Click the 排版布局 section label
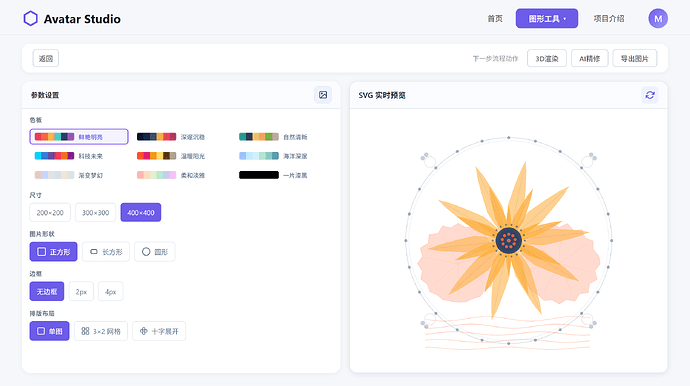Screen dimensions: 690x386 pos(42,313)
